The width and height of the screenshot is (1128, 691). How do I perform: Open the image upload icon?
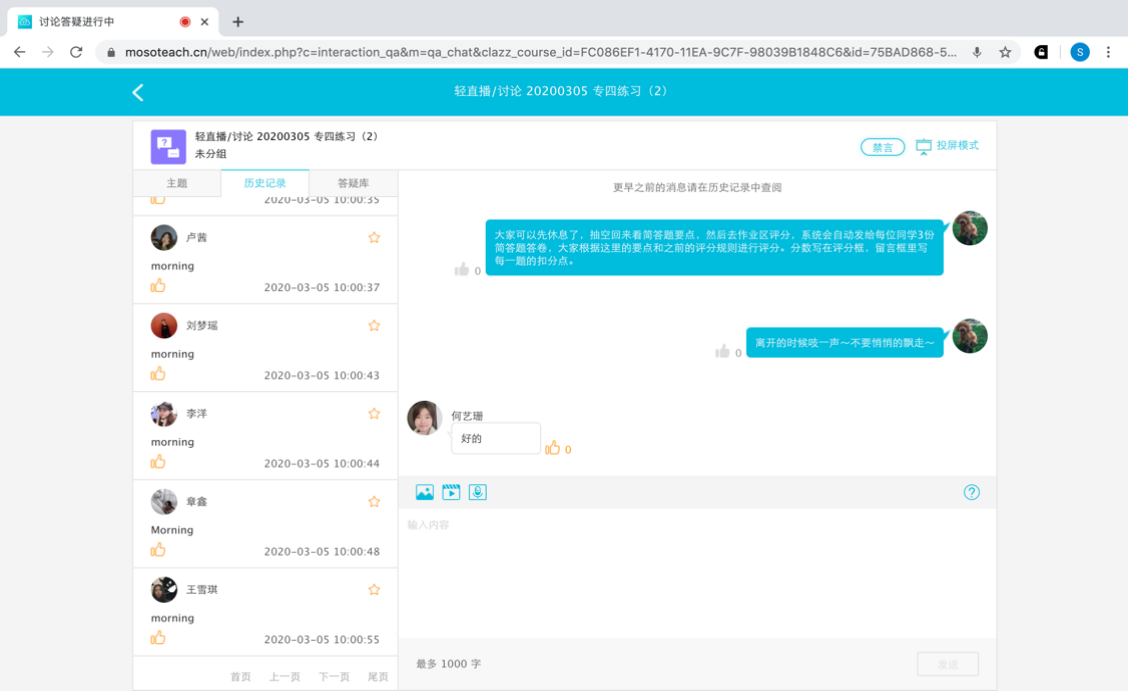pos(424,492)
